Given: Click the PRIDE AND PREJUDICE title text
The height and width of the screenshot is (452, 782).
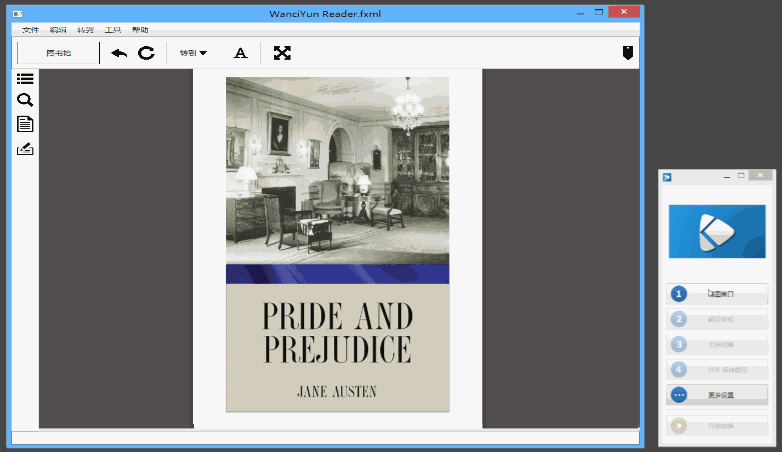Looking at the screenshot, I should tap(338, 333).
